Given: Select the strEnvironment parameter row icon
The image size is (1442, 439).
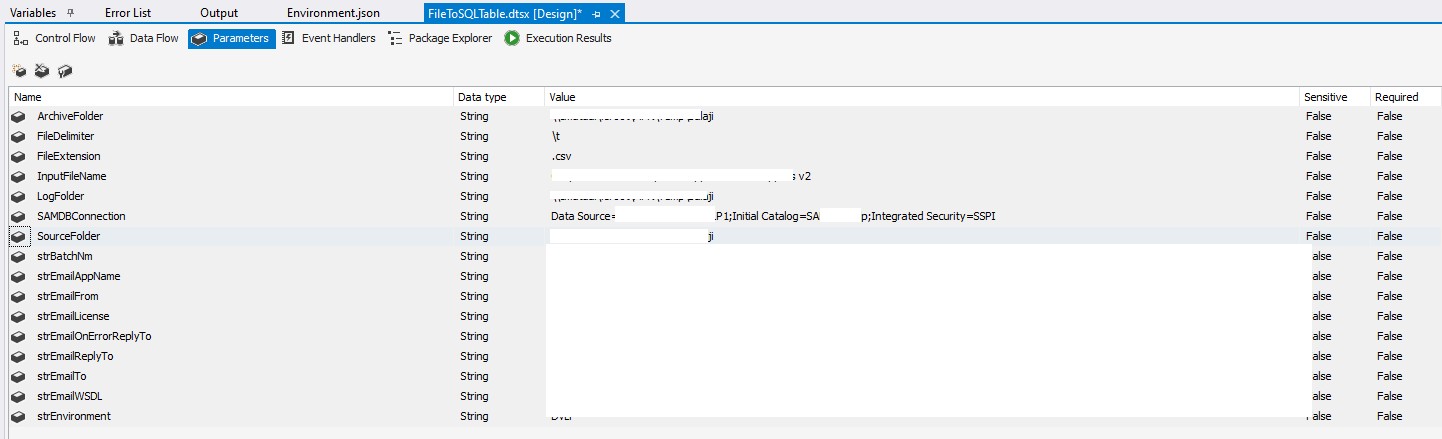Looking at the screenshot, I should 18,416.
